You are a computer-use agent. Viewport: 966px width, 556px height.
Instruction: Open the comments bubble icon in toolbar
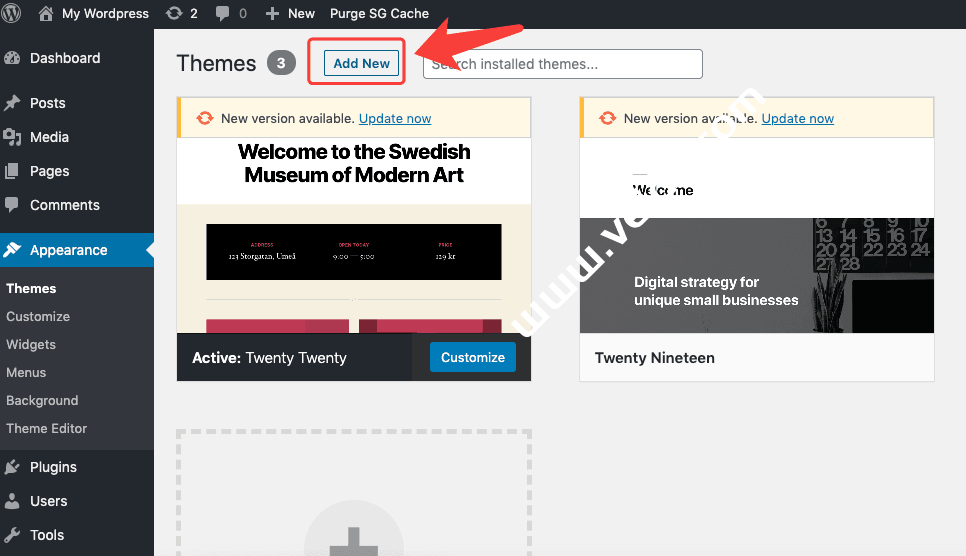tap(222, 14)
